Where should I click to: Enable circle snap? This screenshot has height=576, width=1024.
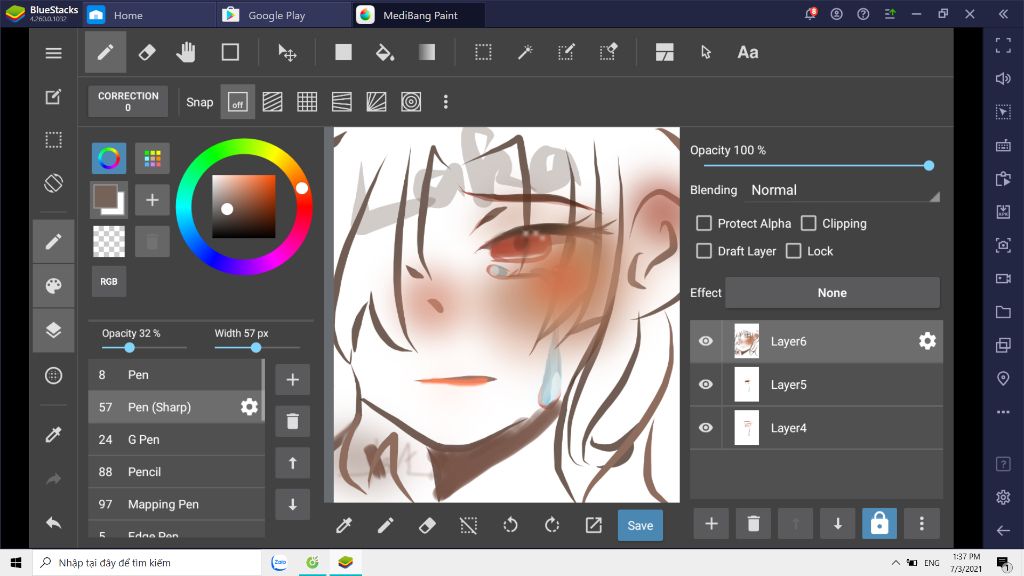[x=411, y=102]
